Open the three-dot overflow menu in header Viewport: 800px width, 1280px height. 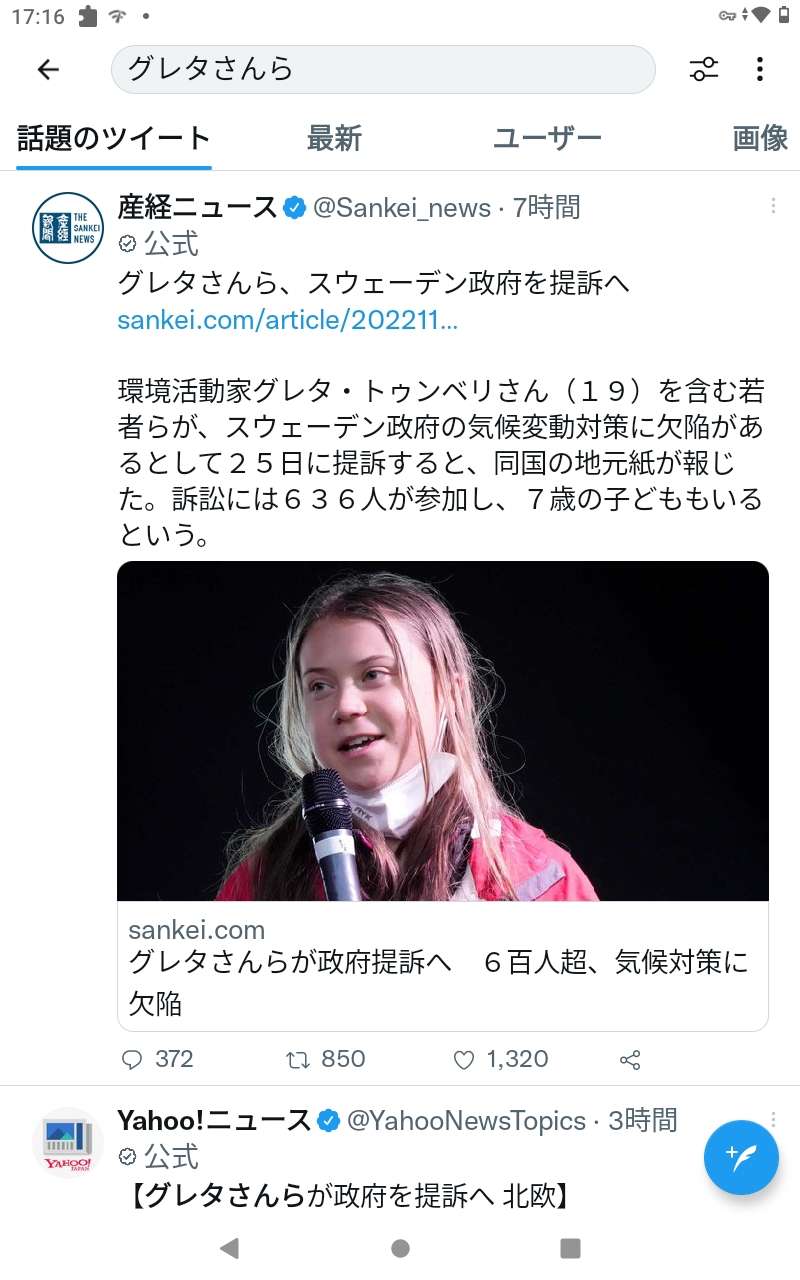[760, 69]
